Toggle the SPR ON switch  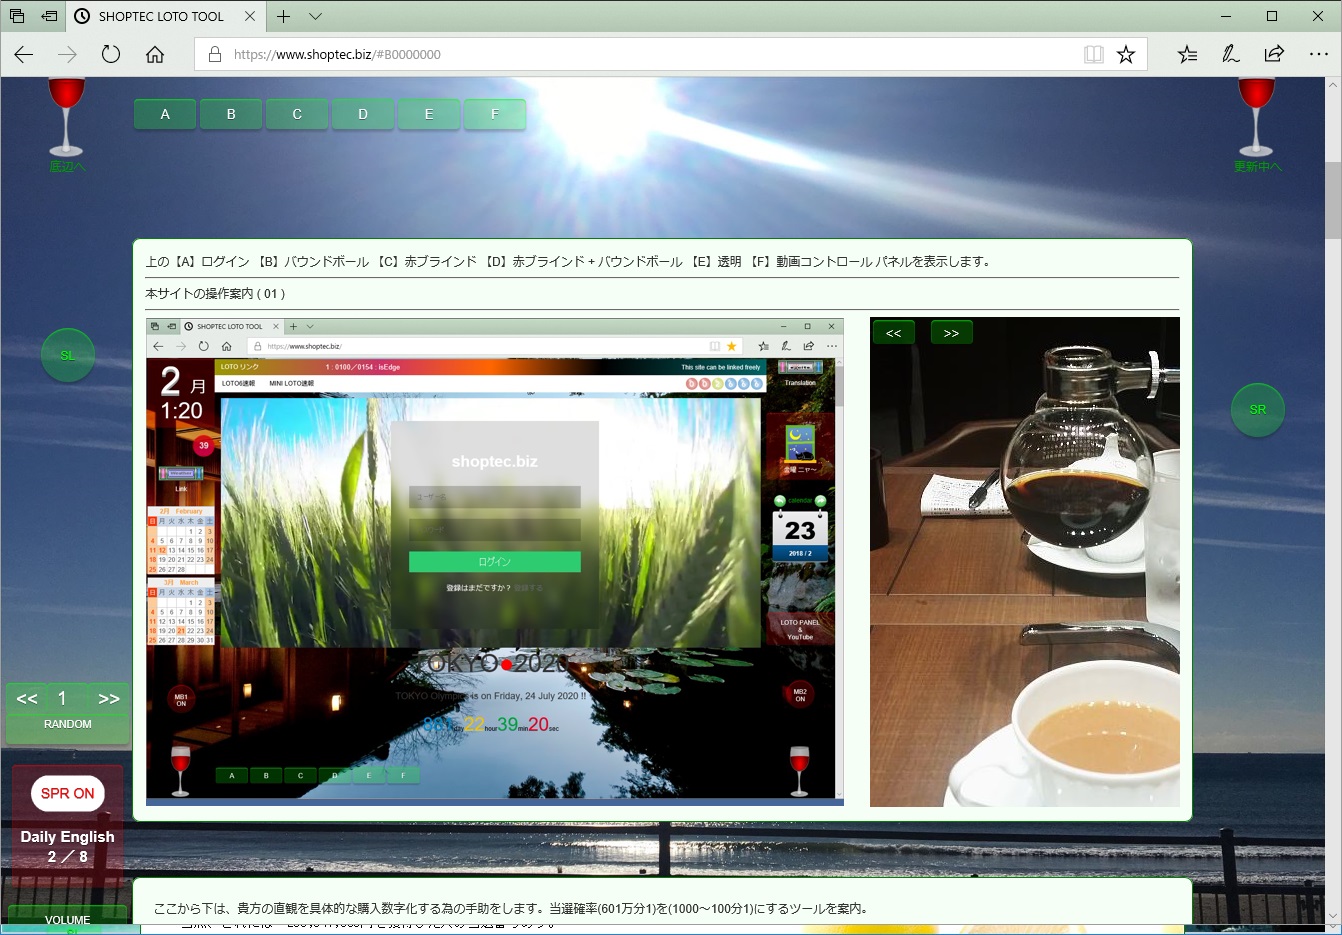68,793
